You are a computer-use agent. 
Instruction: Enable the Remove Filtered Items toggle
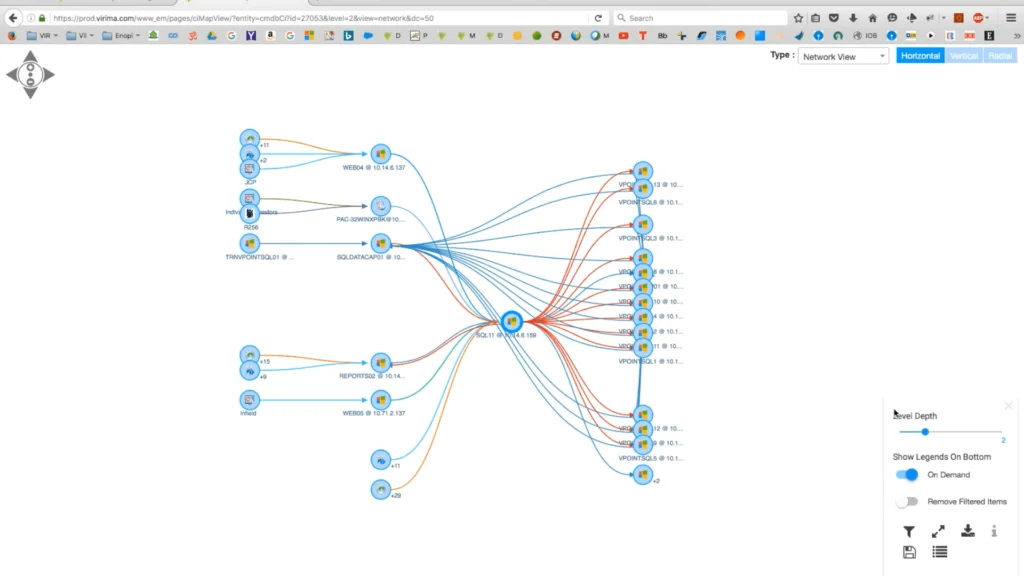tap(905, 501)
